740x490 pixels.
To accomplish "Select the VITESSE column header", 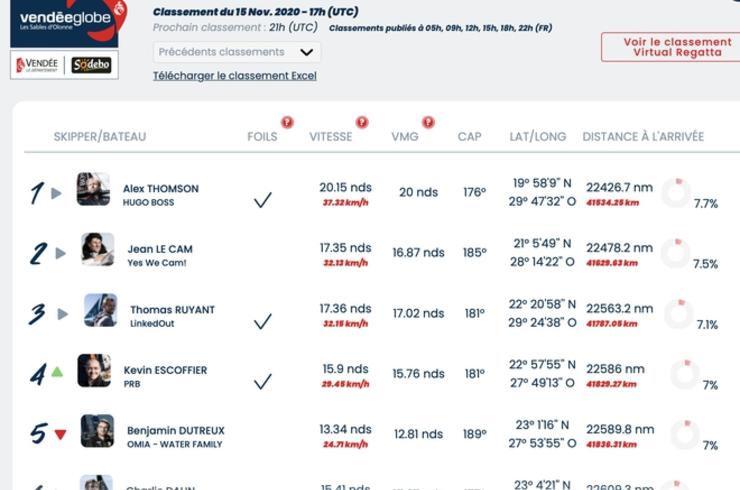I will tap(330, 136).
